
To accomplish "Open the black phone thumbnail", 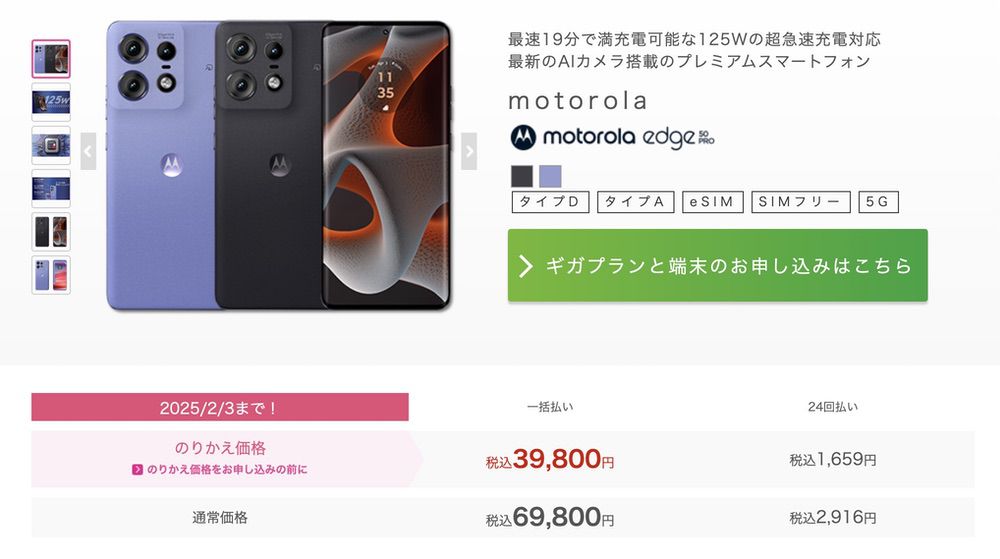I will pos(51,231).
